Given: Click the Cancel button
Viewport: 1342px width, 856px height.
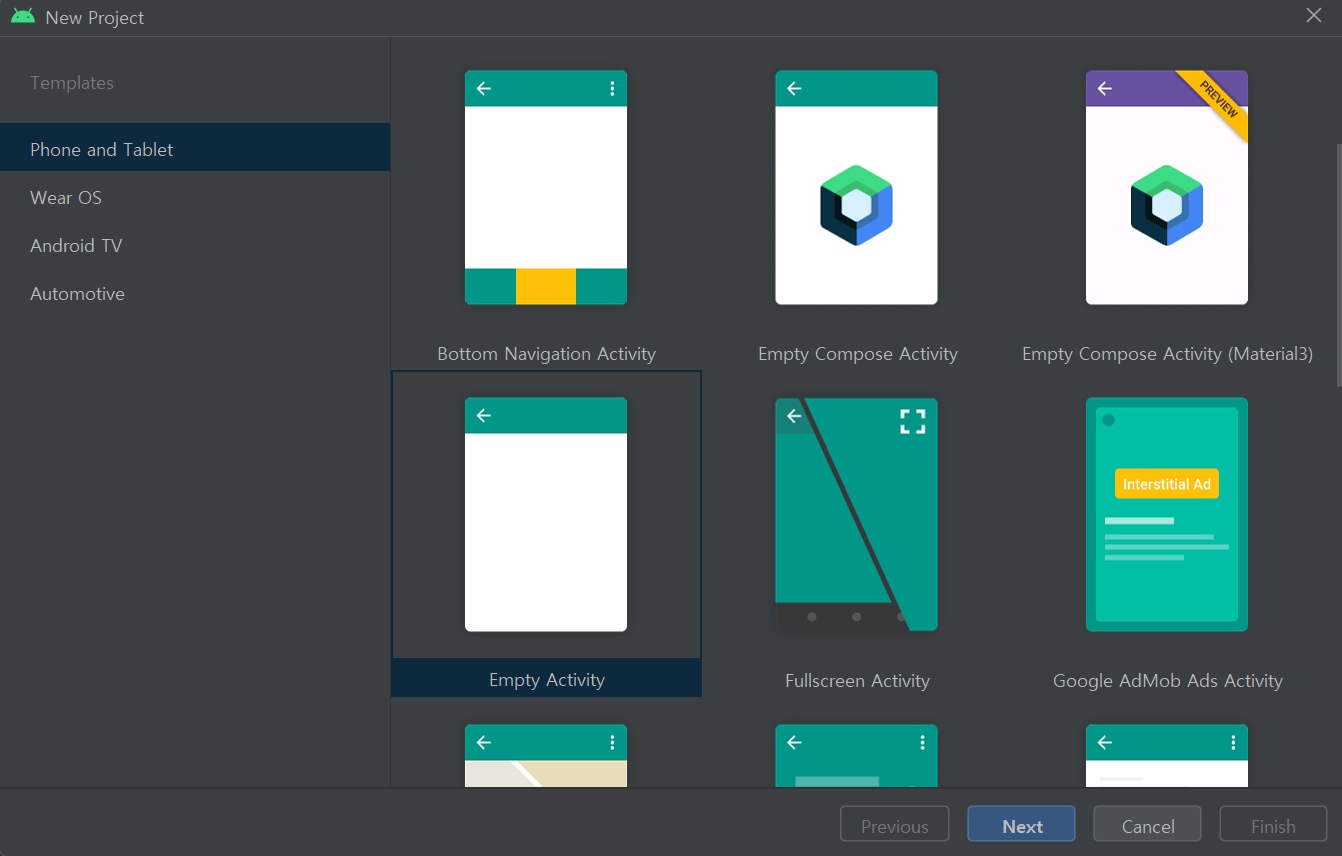Looking at the screenshot, I should point(1147,825).
